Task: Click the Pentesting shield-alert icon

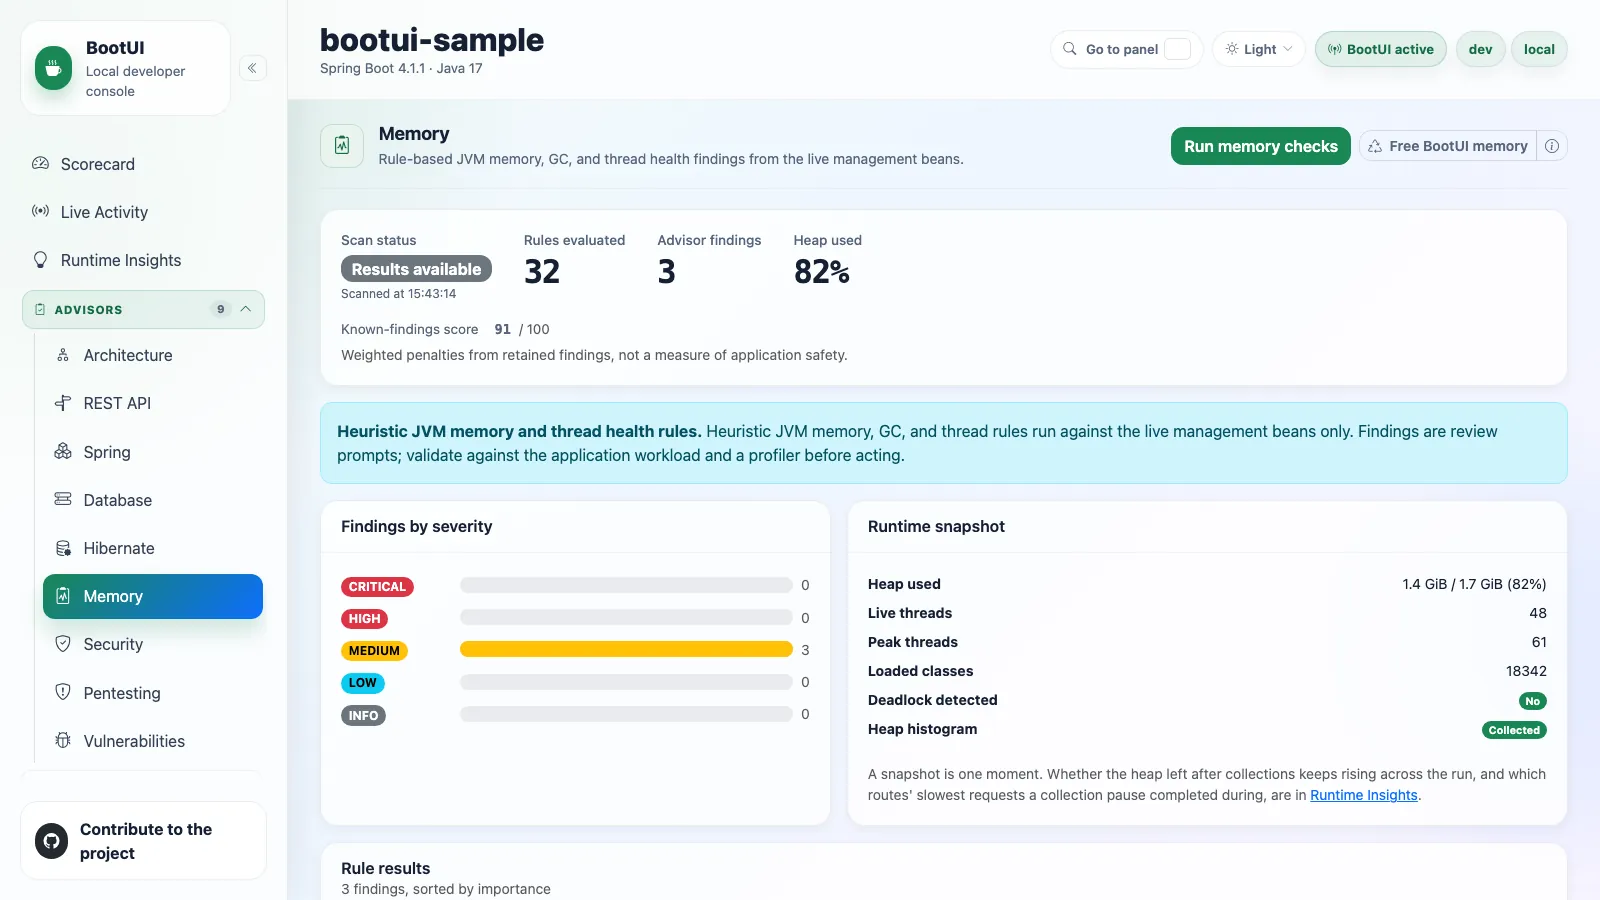Action: click(63, 693)
